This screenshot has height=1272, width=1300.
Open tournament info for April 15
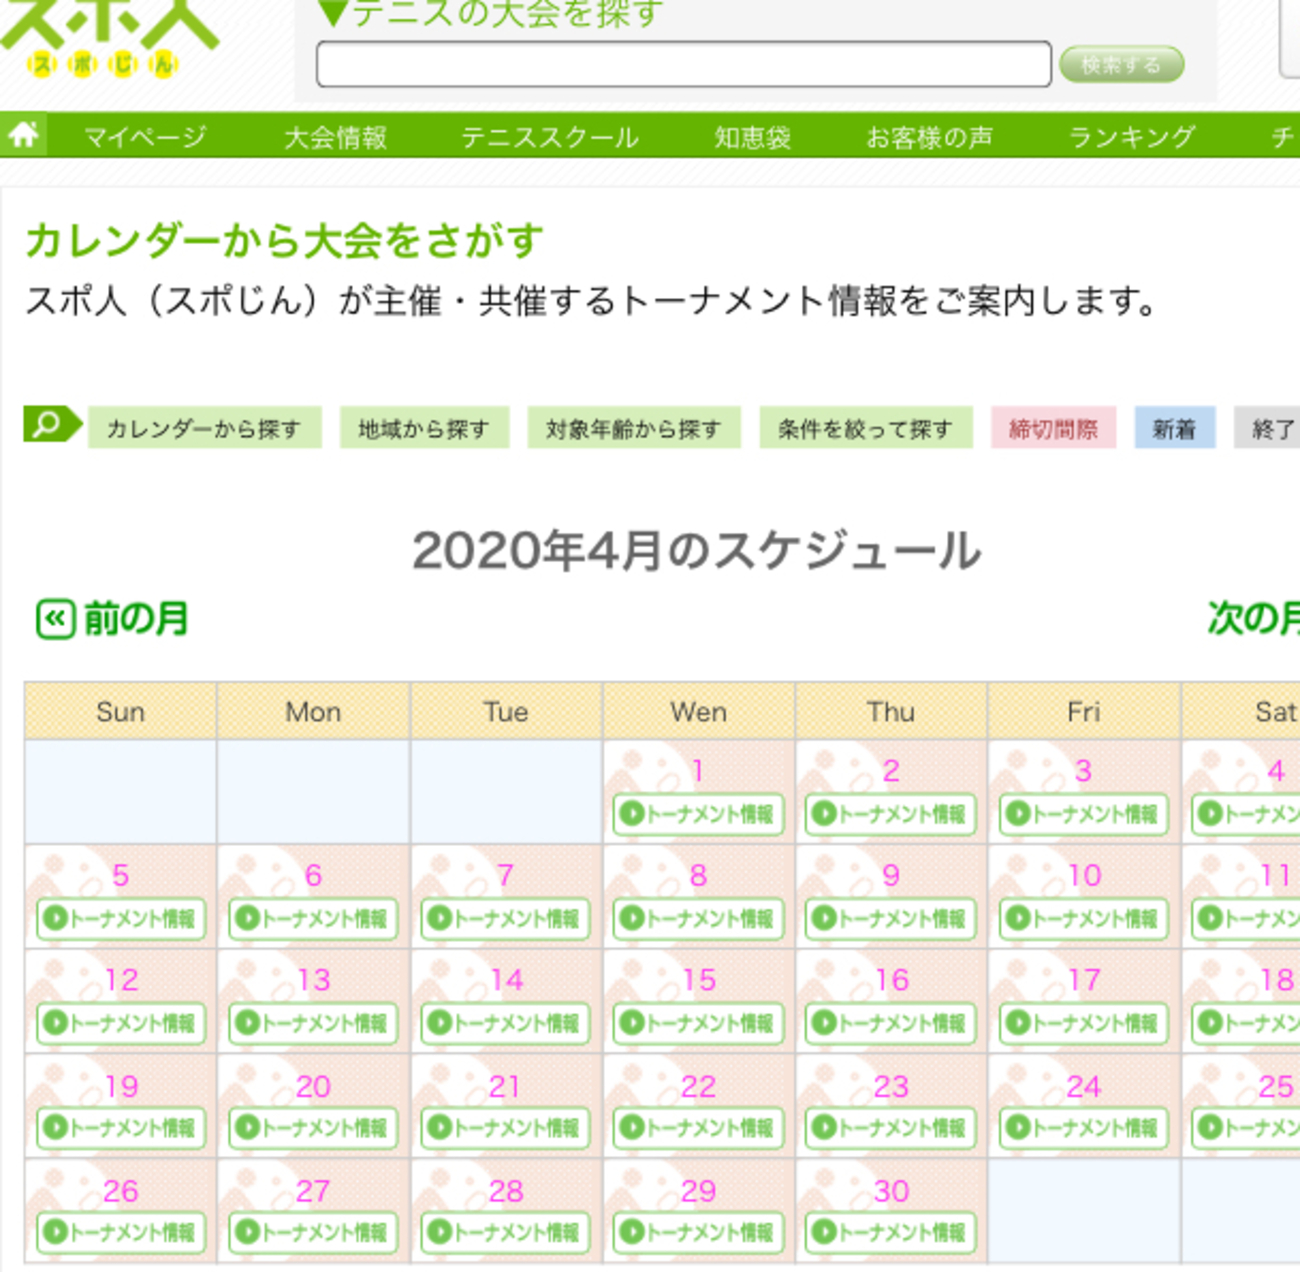pos(698,1023)
